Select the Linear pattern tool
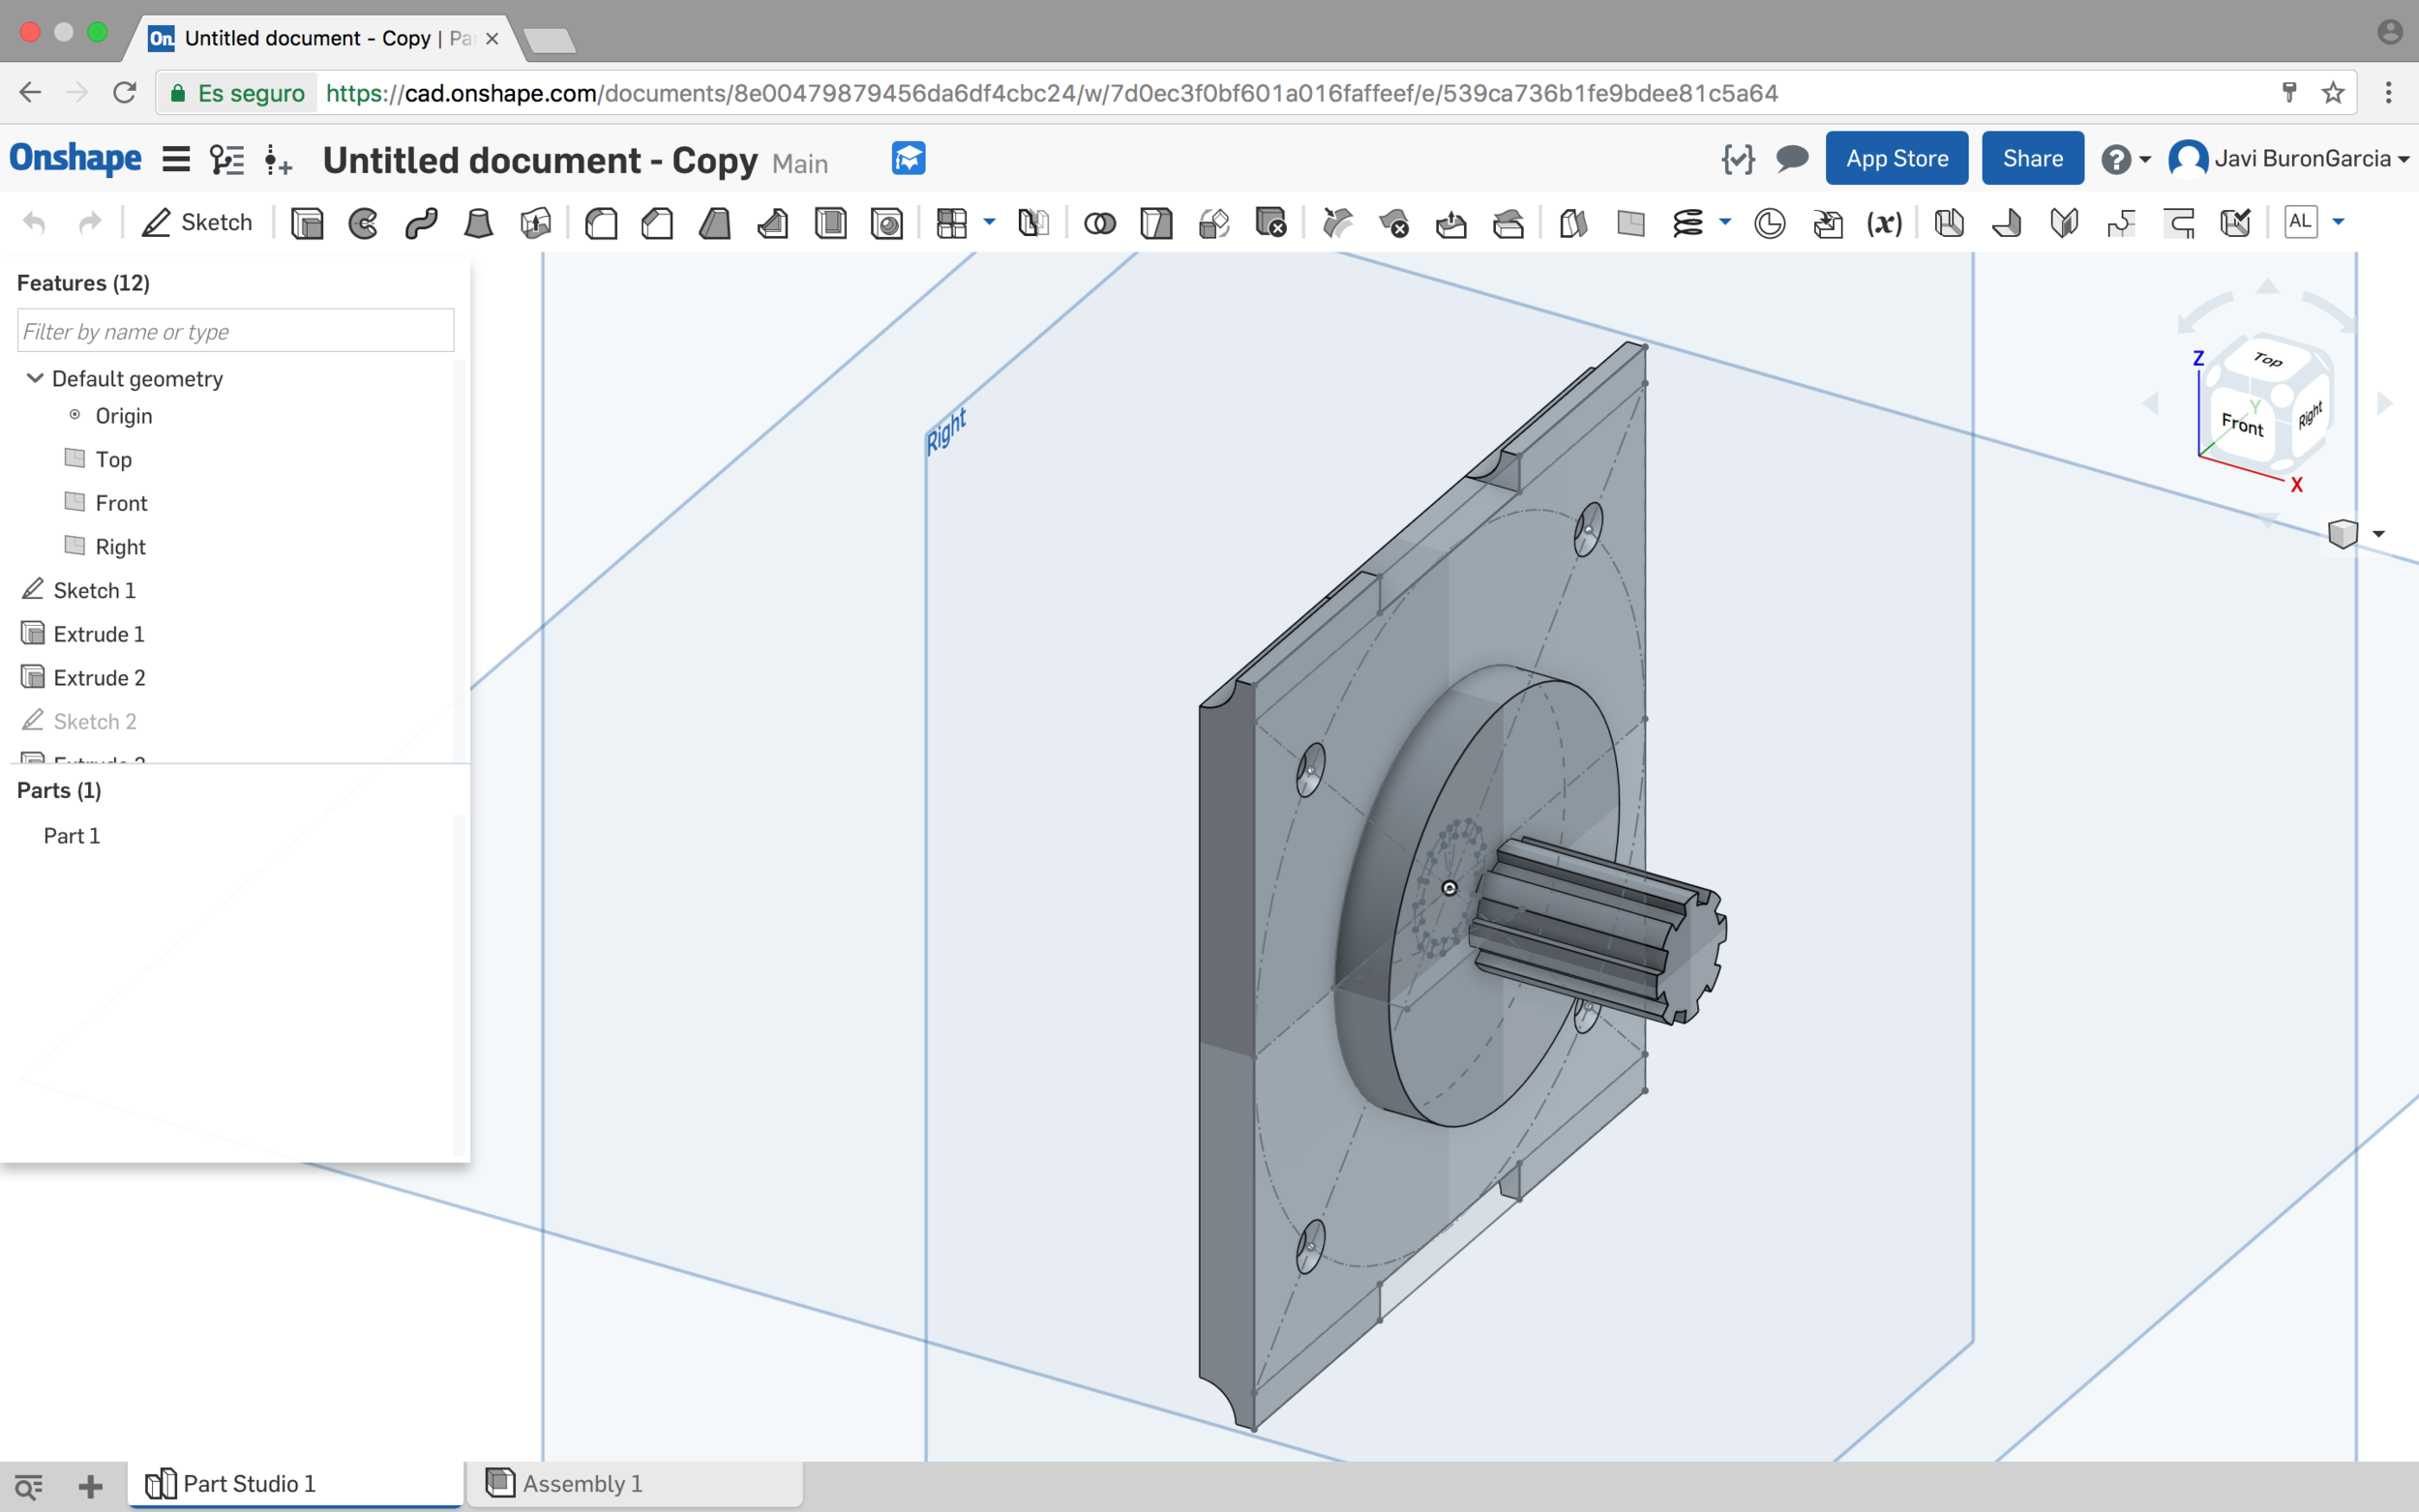The width and height of the screenshot is (2419, 1512). pyautogui.click(x=951, y=222)
